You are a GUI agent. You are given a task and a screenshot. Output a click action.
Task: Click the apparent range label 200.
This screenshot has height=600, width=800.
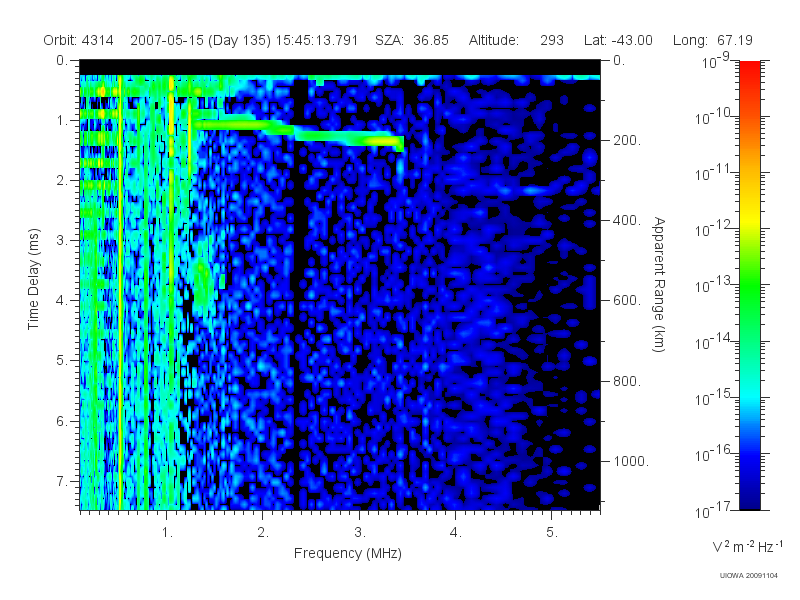coord(627,140)
